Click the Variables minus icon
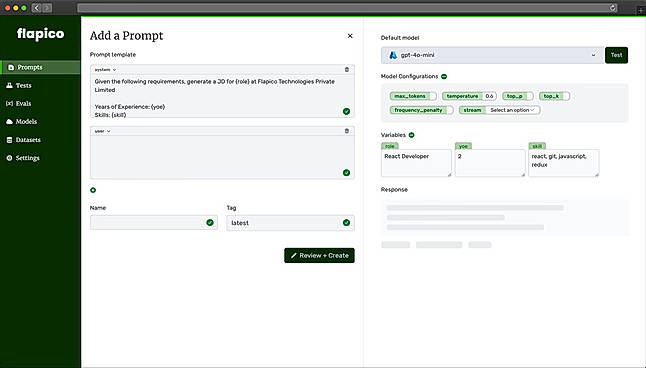Screen dimensions: 646x368 pos(412,135)
